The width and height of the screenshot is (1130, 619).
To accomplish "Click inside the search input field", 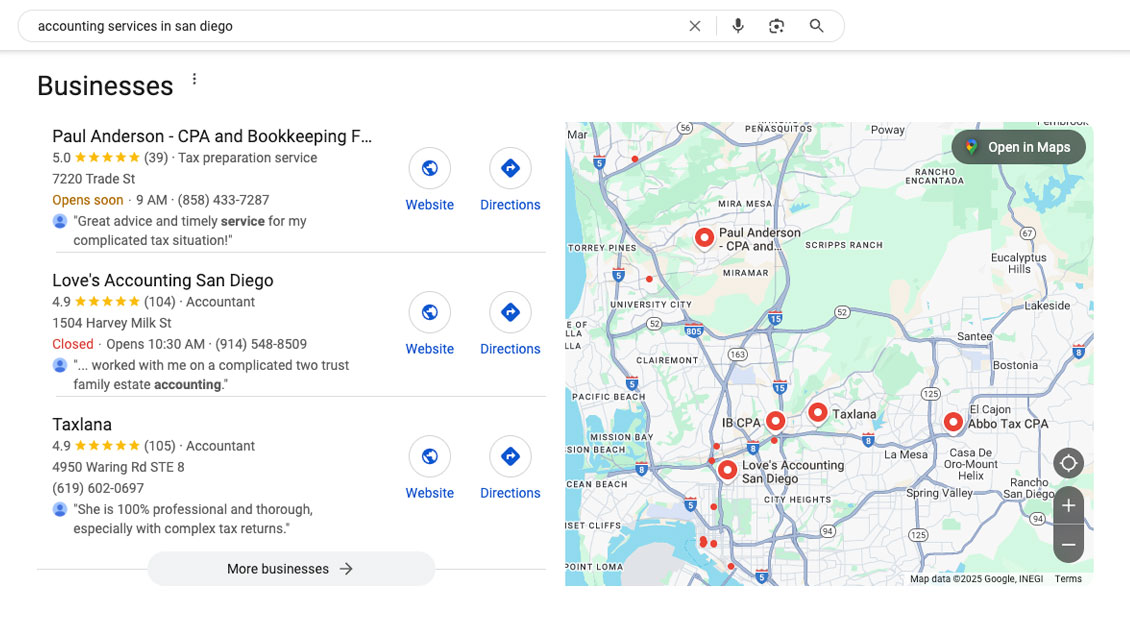I will (300, 26).
